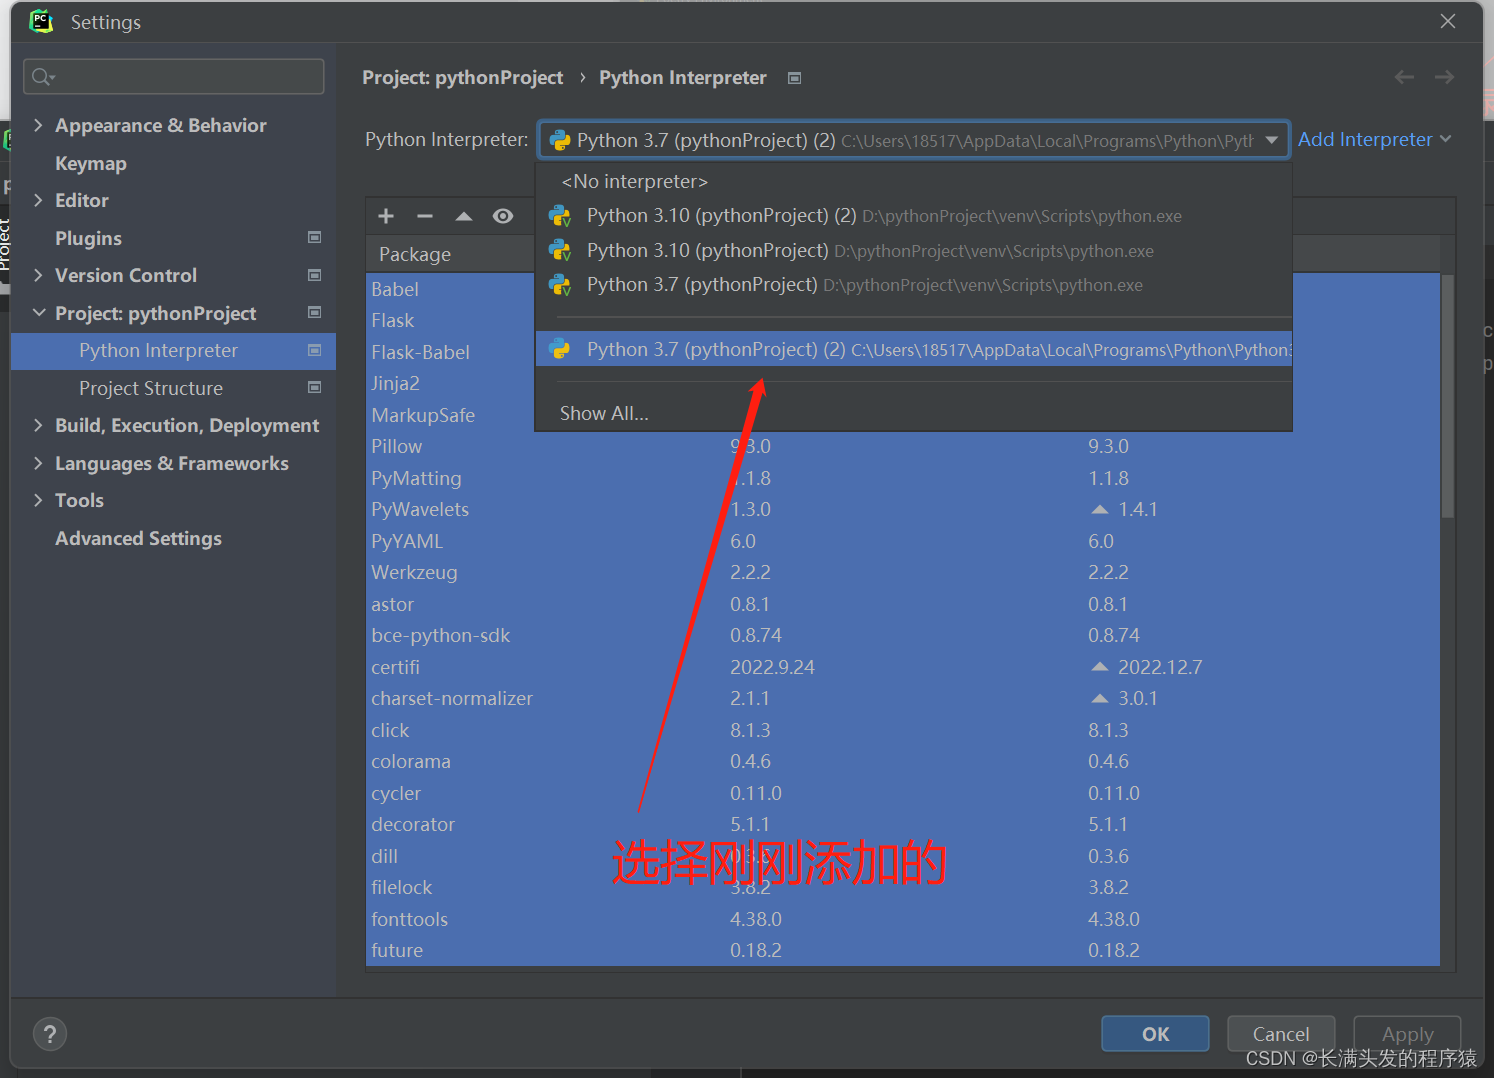
Task: Expand Version Control section
Action: pos(38,275)
